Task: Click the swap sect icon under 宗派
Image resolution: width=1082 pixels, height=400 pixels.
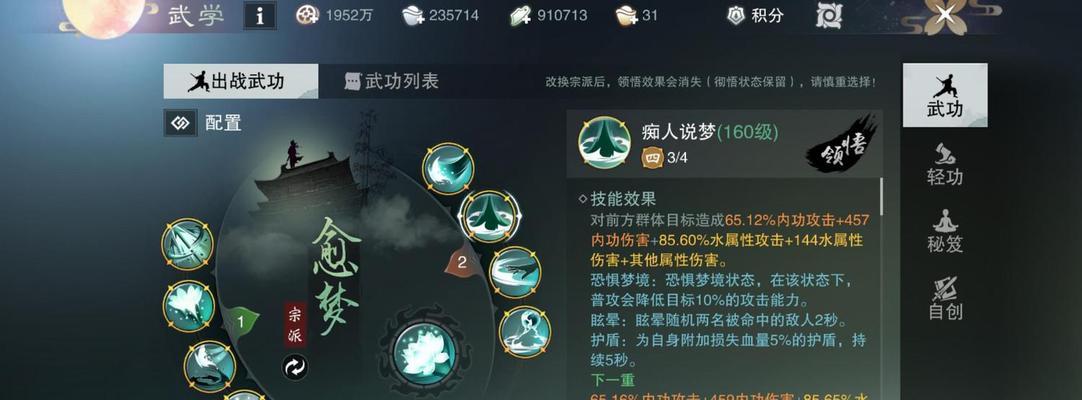Action: pos(295,367)
